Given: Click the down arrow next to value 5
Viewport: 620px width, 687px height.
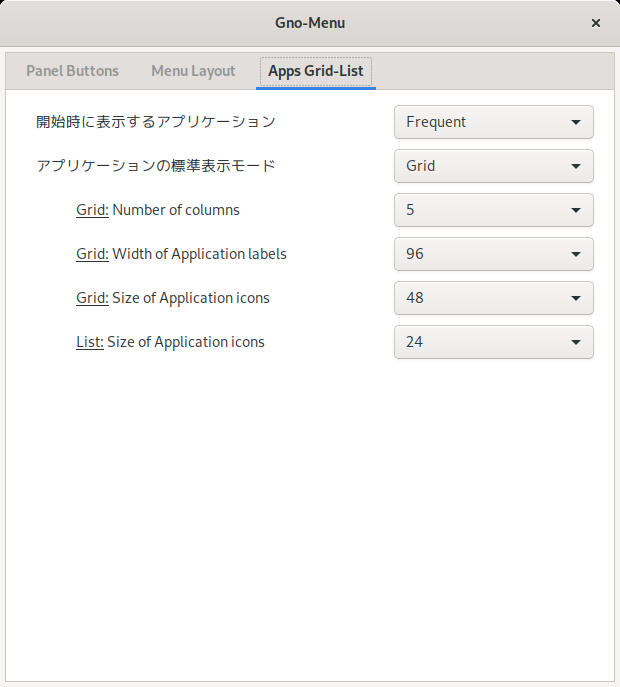Looking at the screenshot, I should point(576,210).
